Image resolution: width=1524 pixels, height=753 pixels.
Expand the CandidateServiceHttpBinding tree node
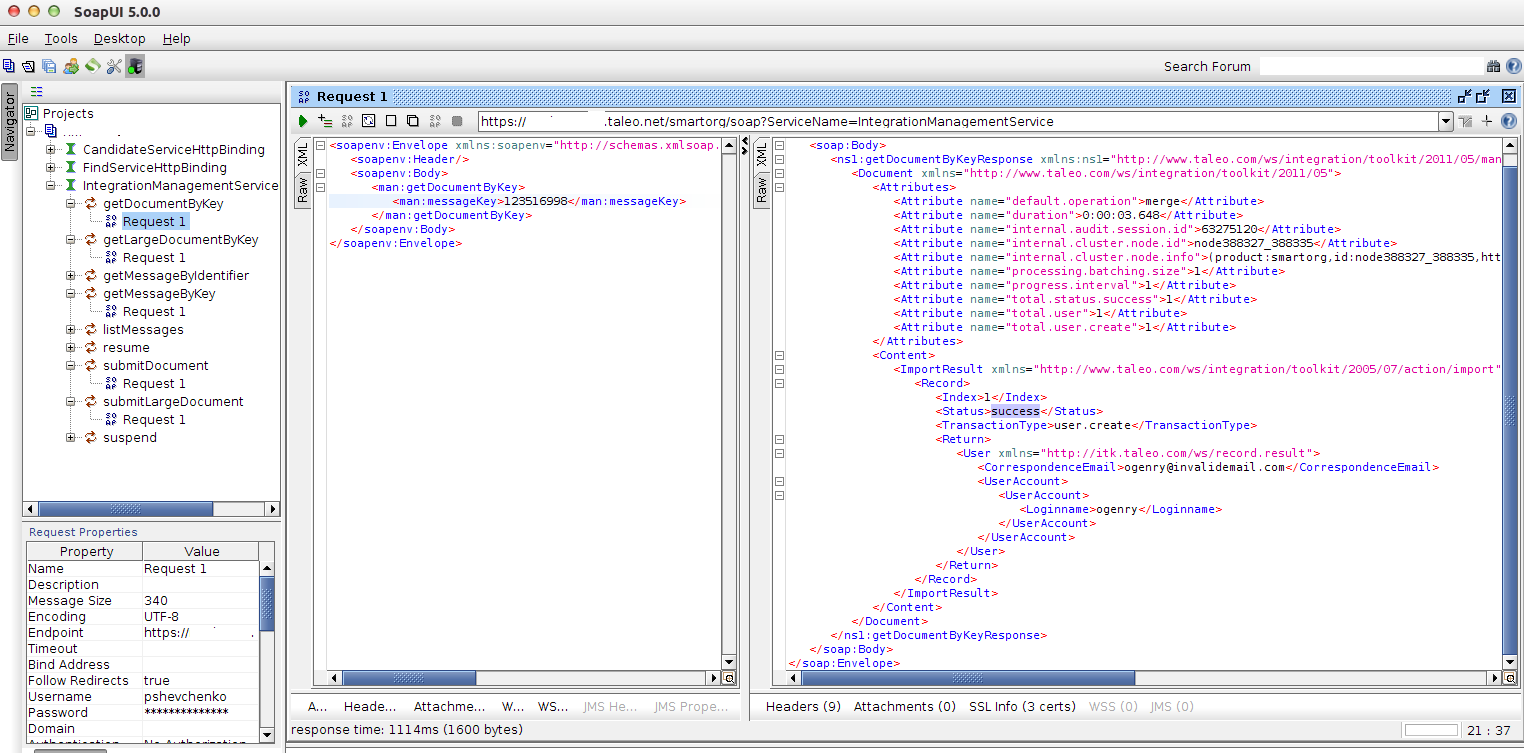[x=51, y=150]
